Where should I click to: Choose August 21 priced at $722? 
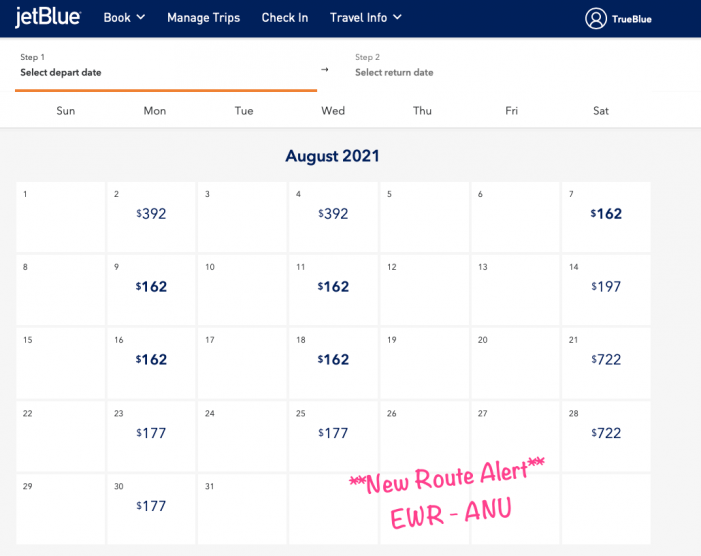click(605, 359)
